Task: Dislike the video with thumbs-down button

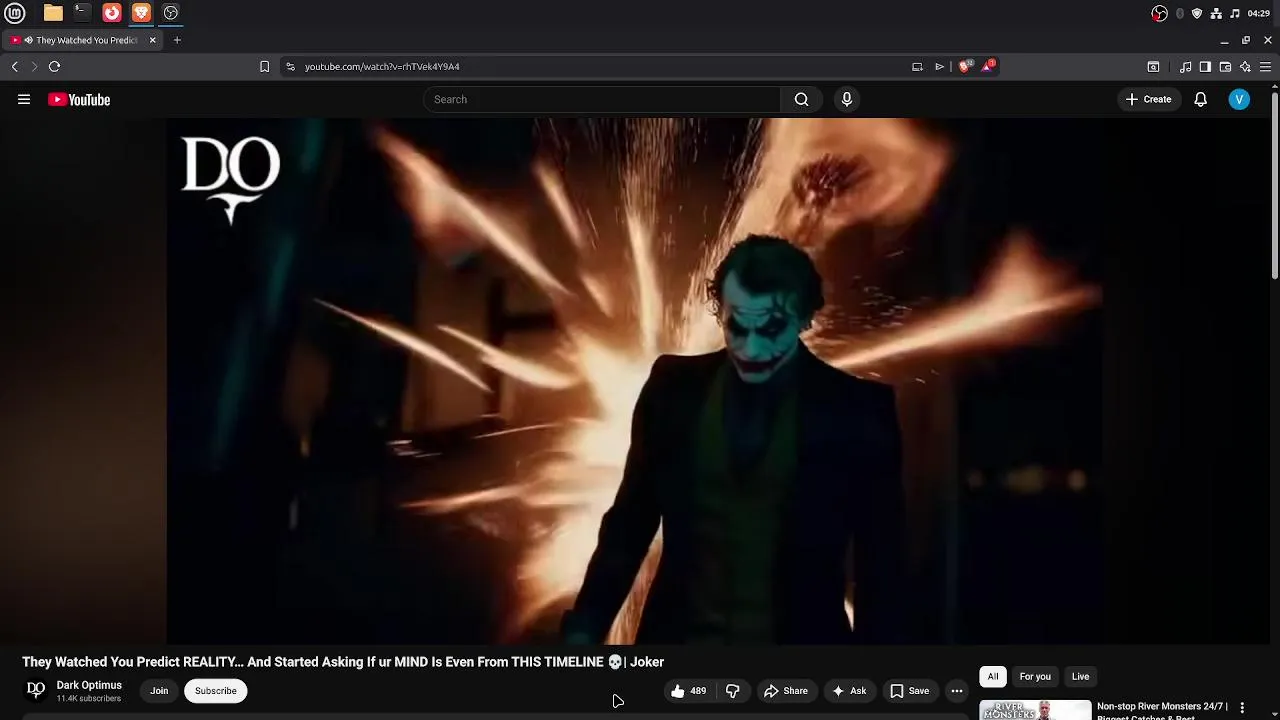Action: (x=733, y=691)
